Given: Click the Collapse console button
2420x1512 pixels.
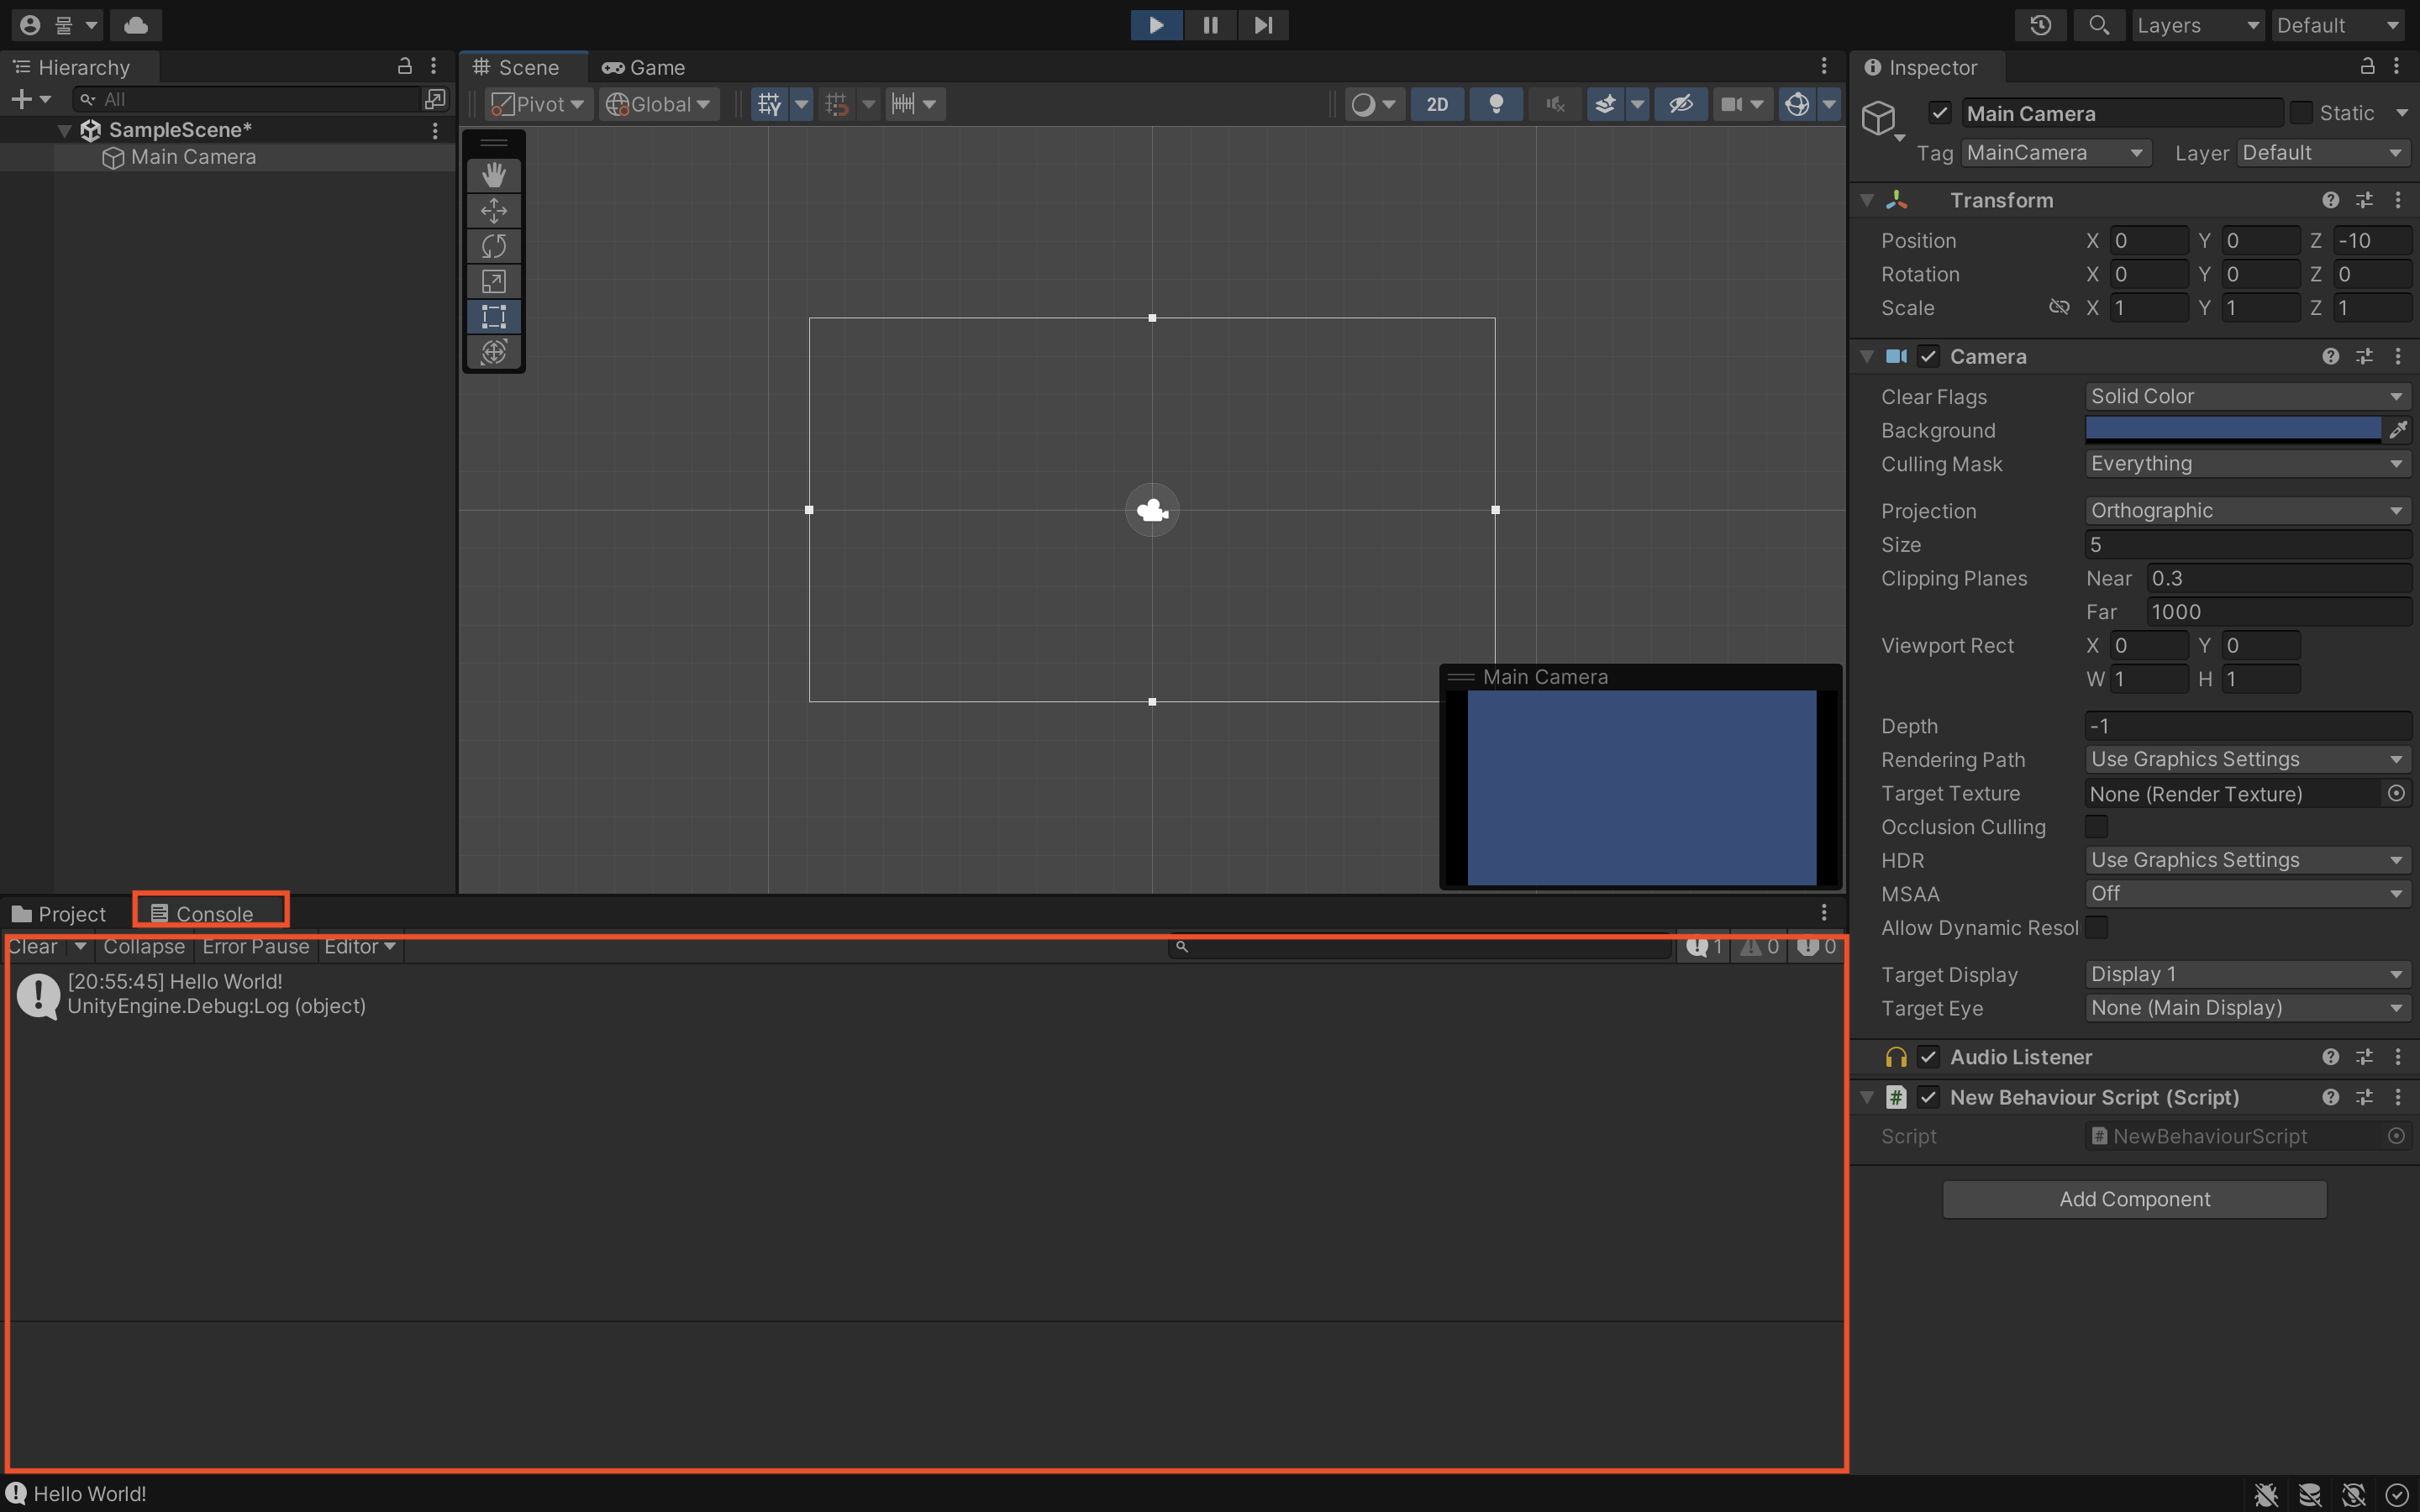Looking at the screenshot, I should tap(144, 947).
